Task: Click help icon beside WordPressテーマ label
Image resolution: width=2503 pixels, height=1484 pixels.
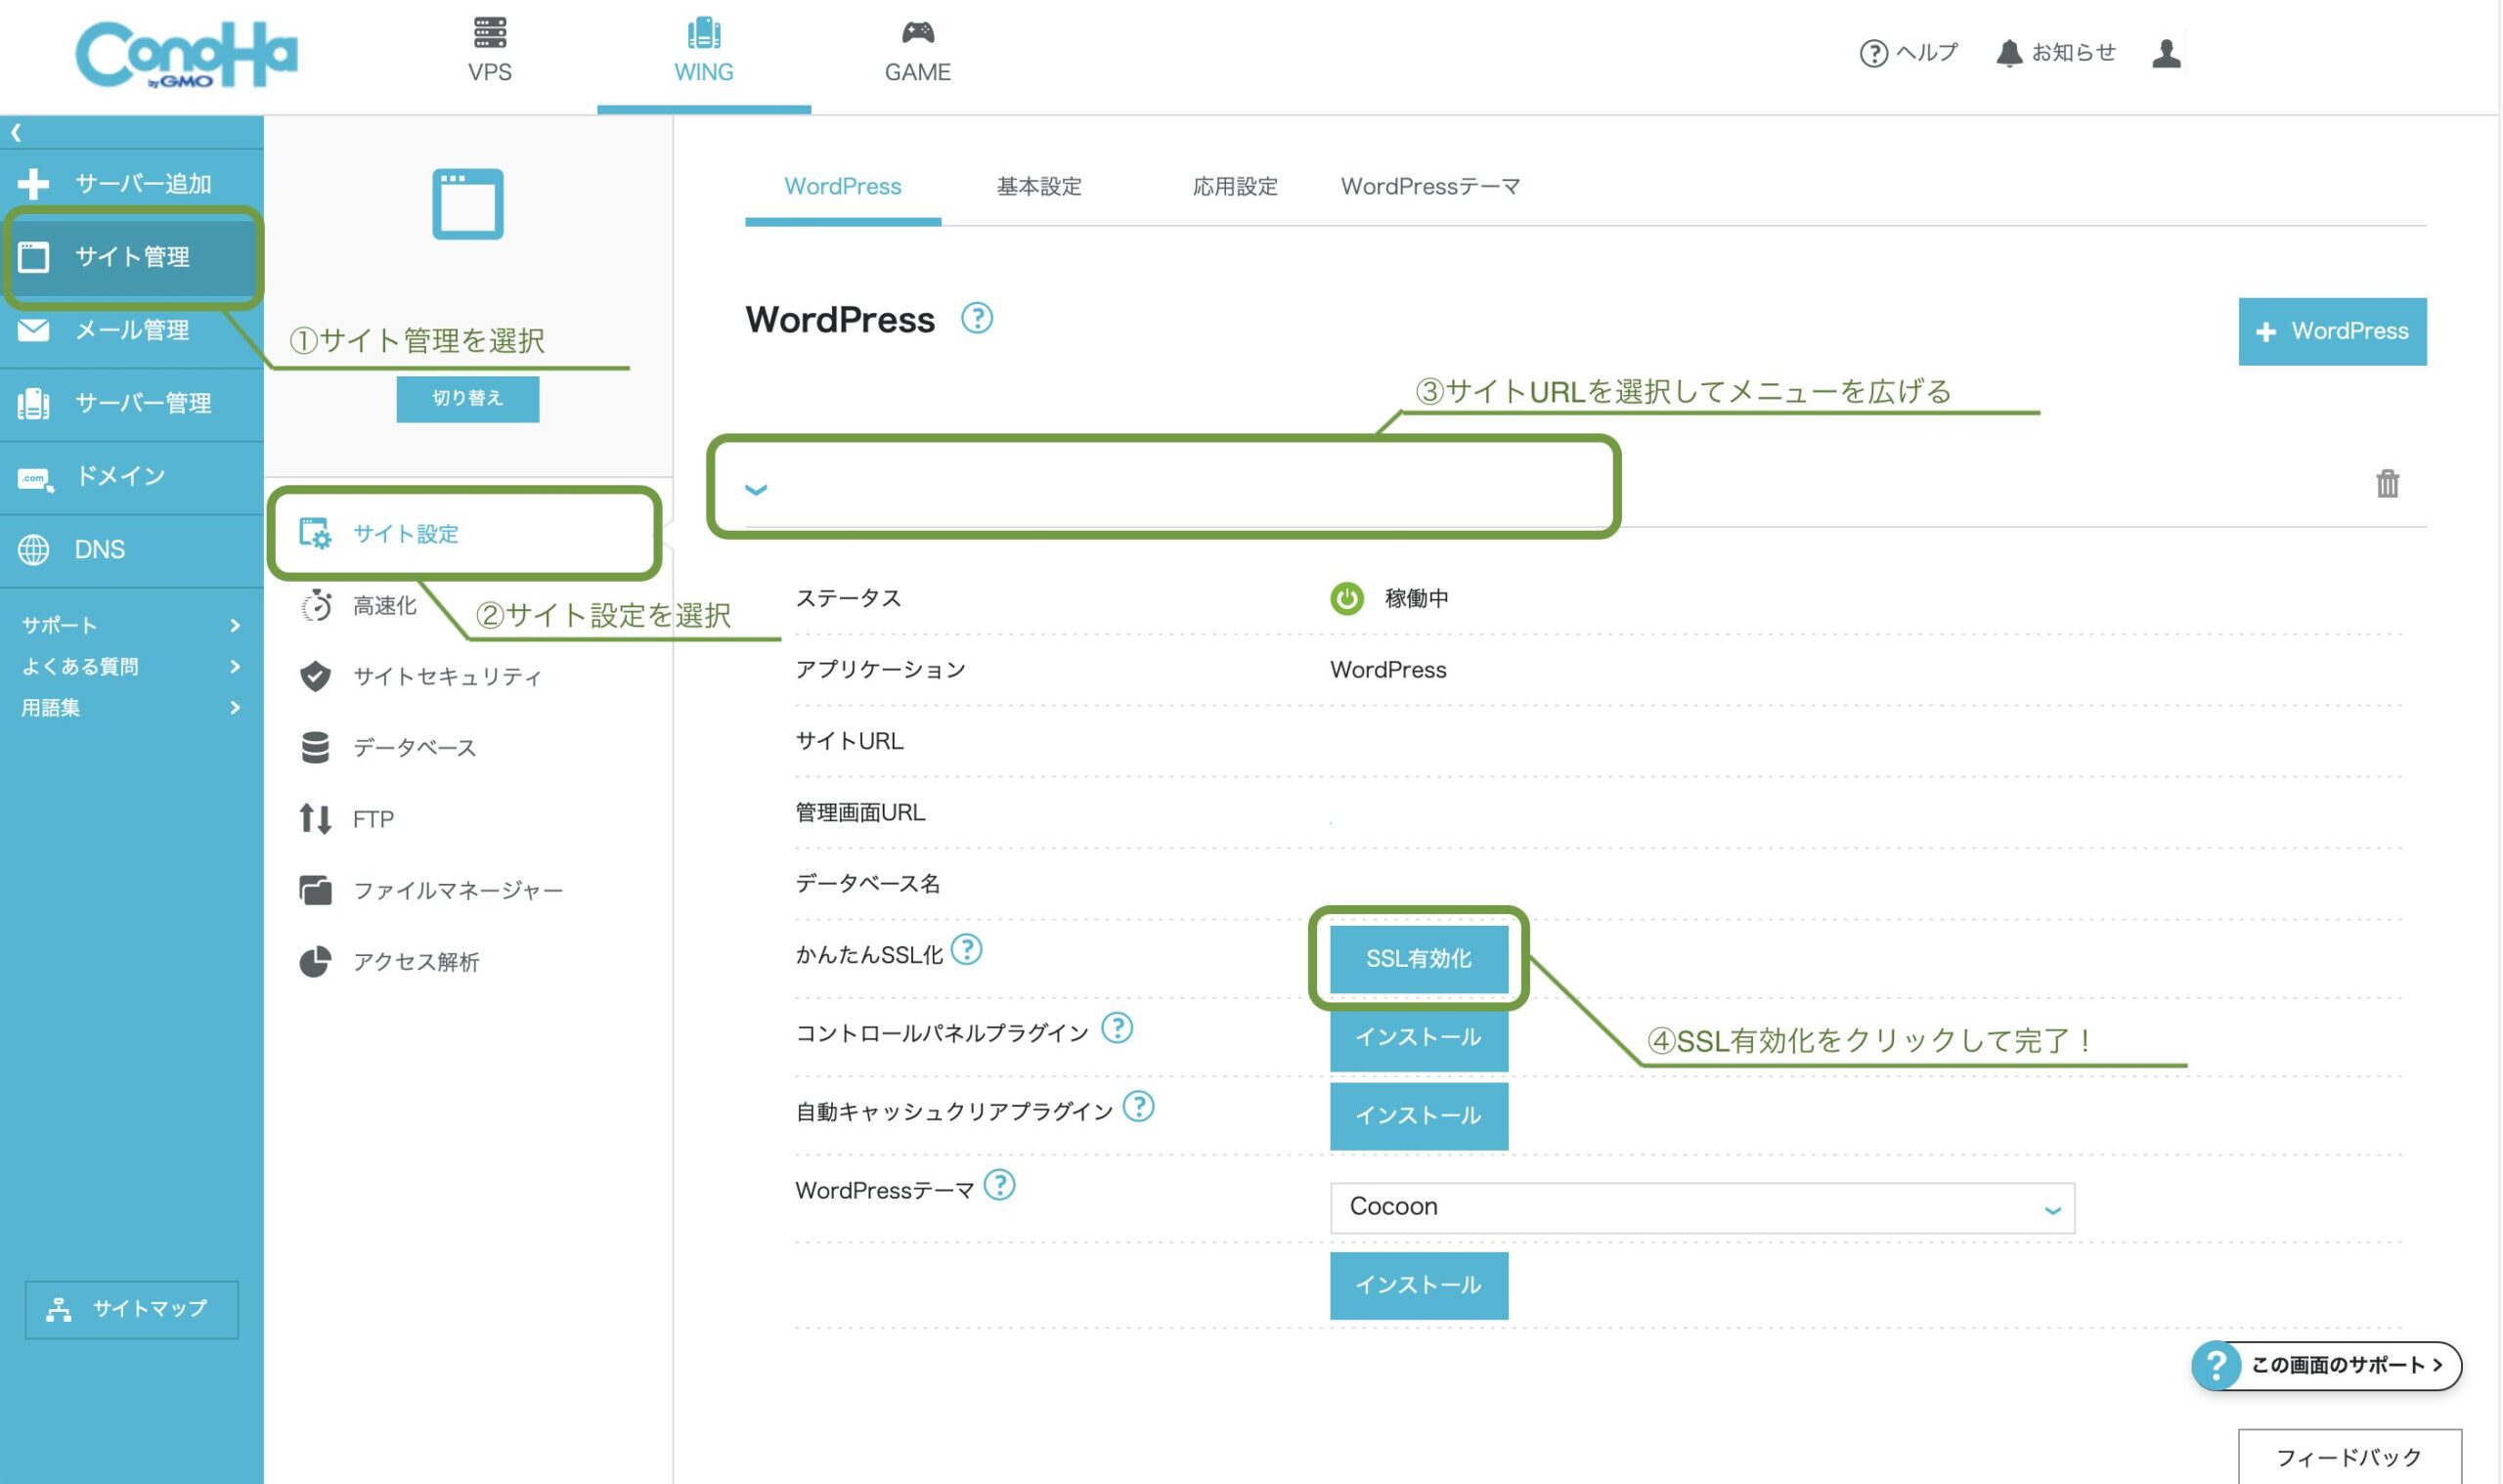Action: [x=999, y=1185]
